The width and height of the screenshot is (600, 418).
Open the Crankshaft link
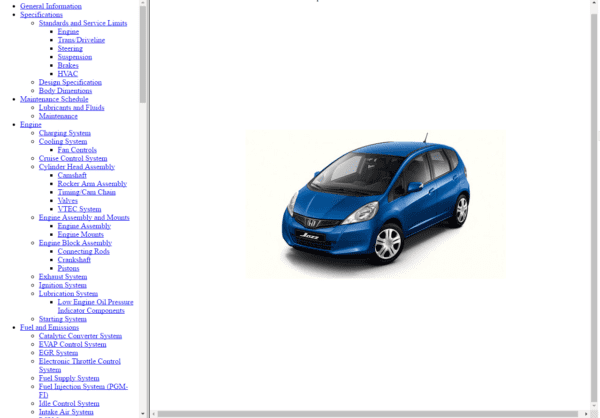coord(74,260)
